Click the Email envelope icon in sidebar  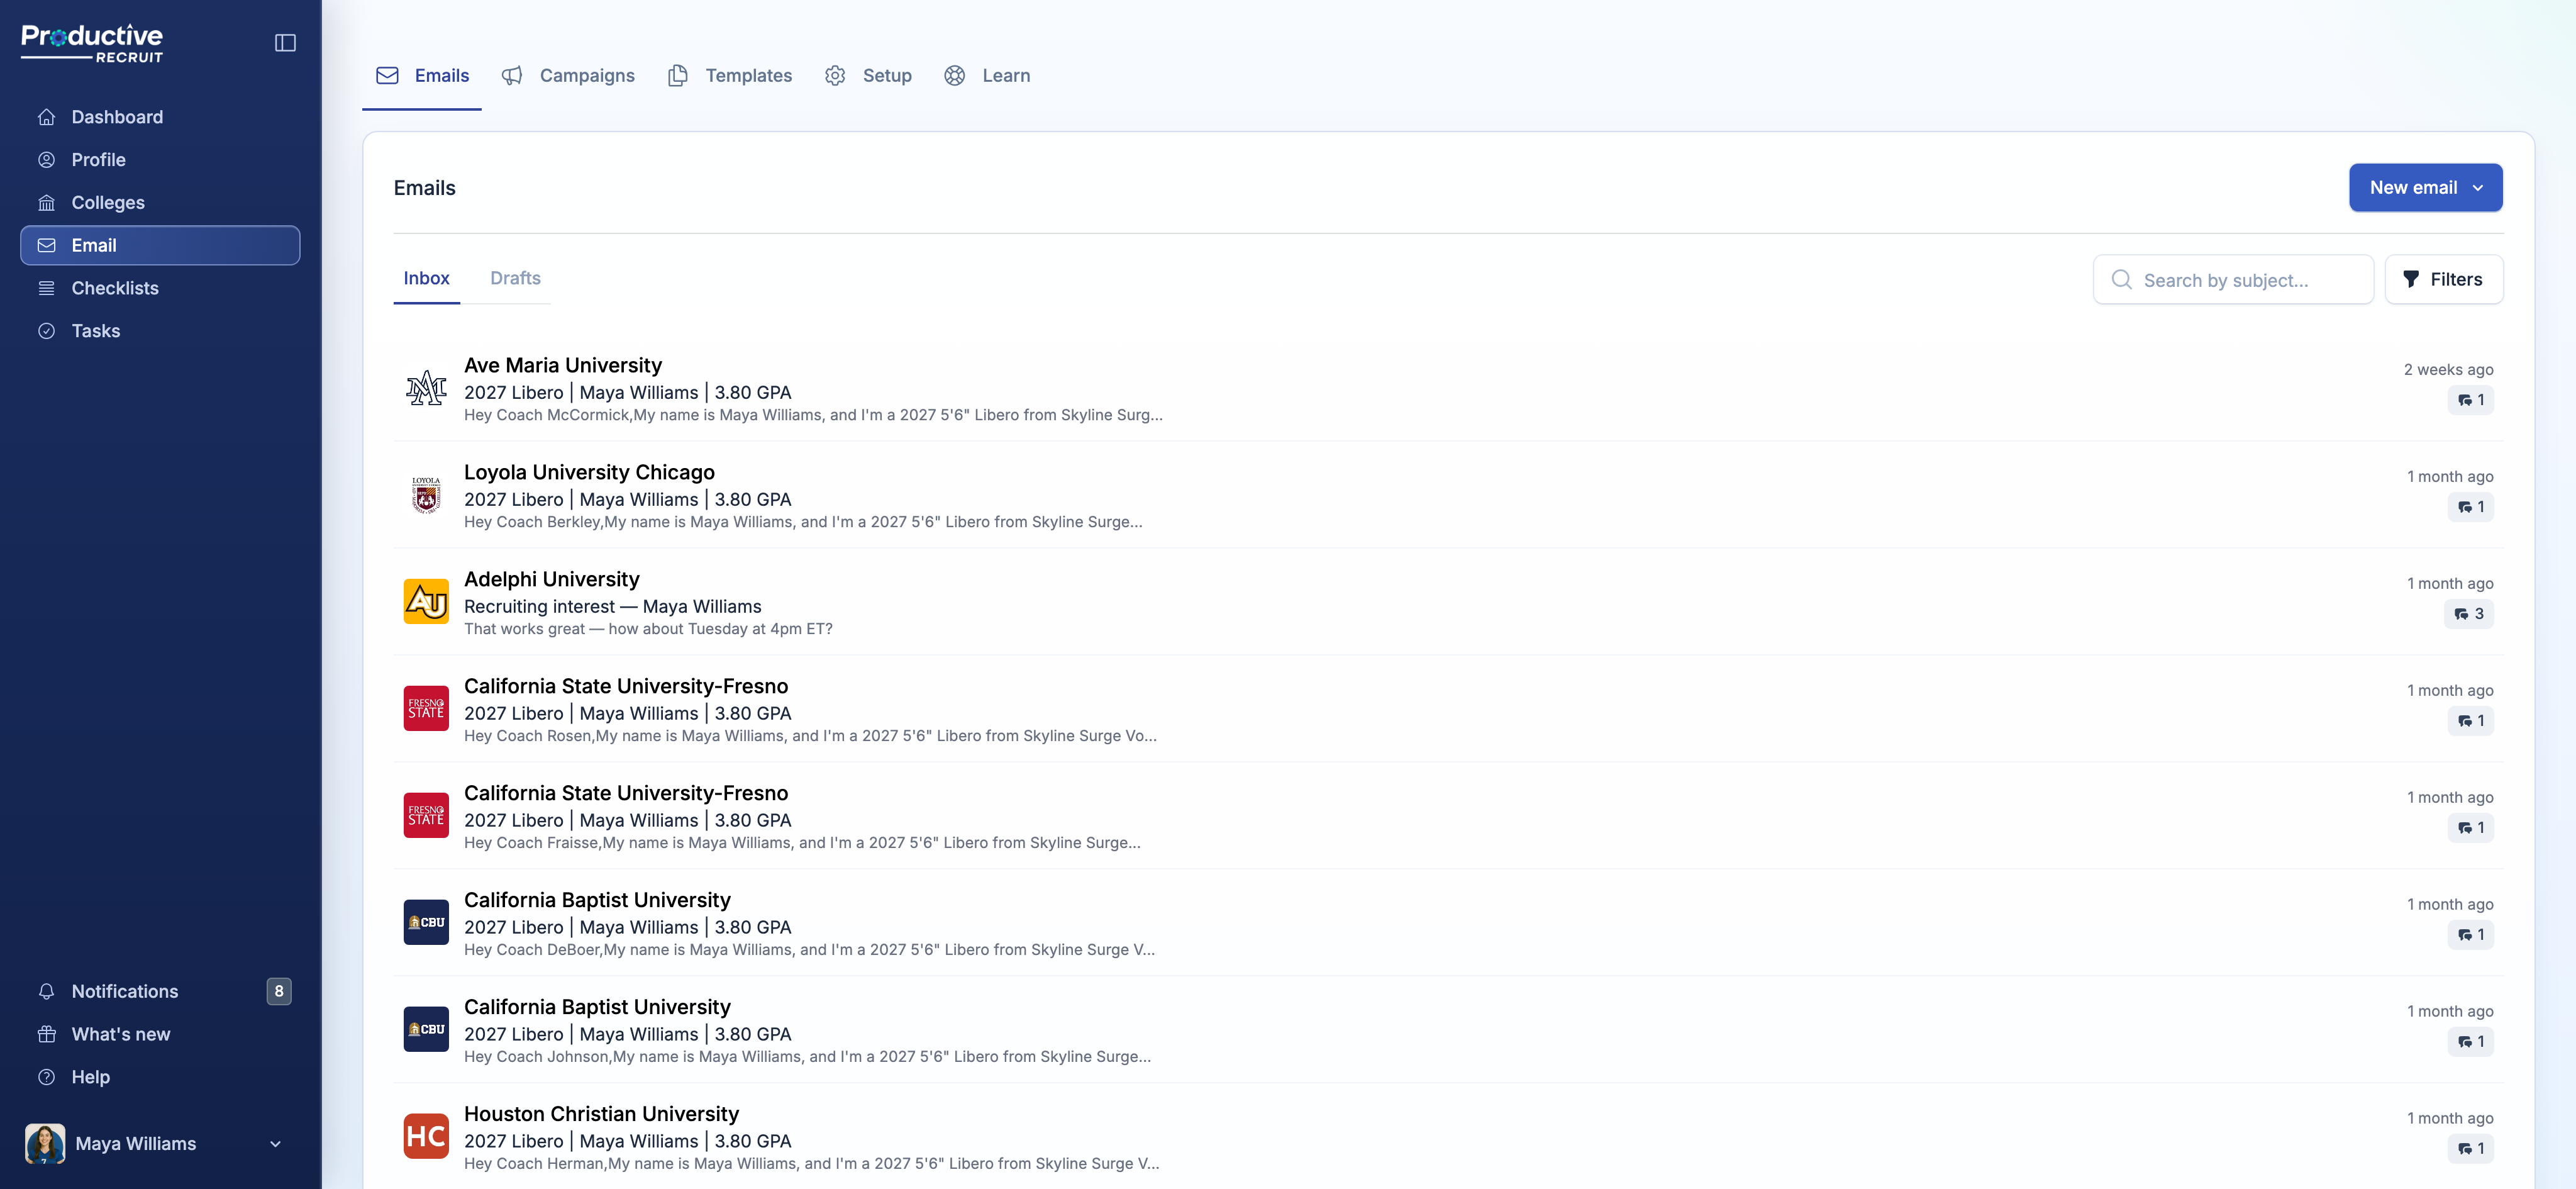pos(46,246)
